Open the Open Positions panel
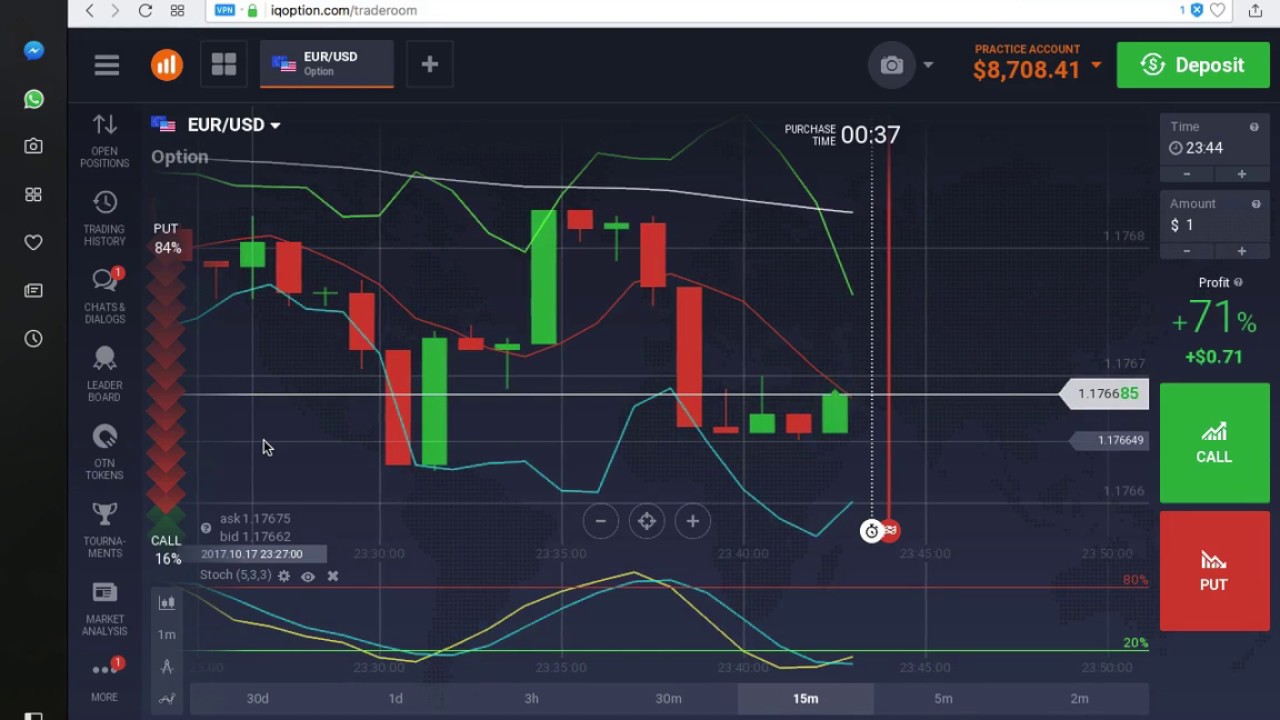The height and width of the screenshot is (720, 1280). (x=105, y=141)
